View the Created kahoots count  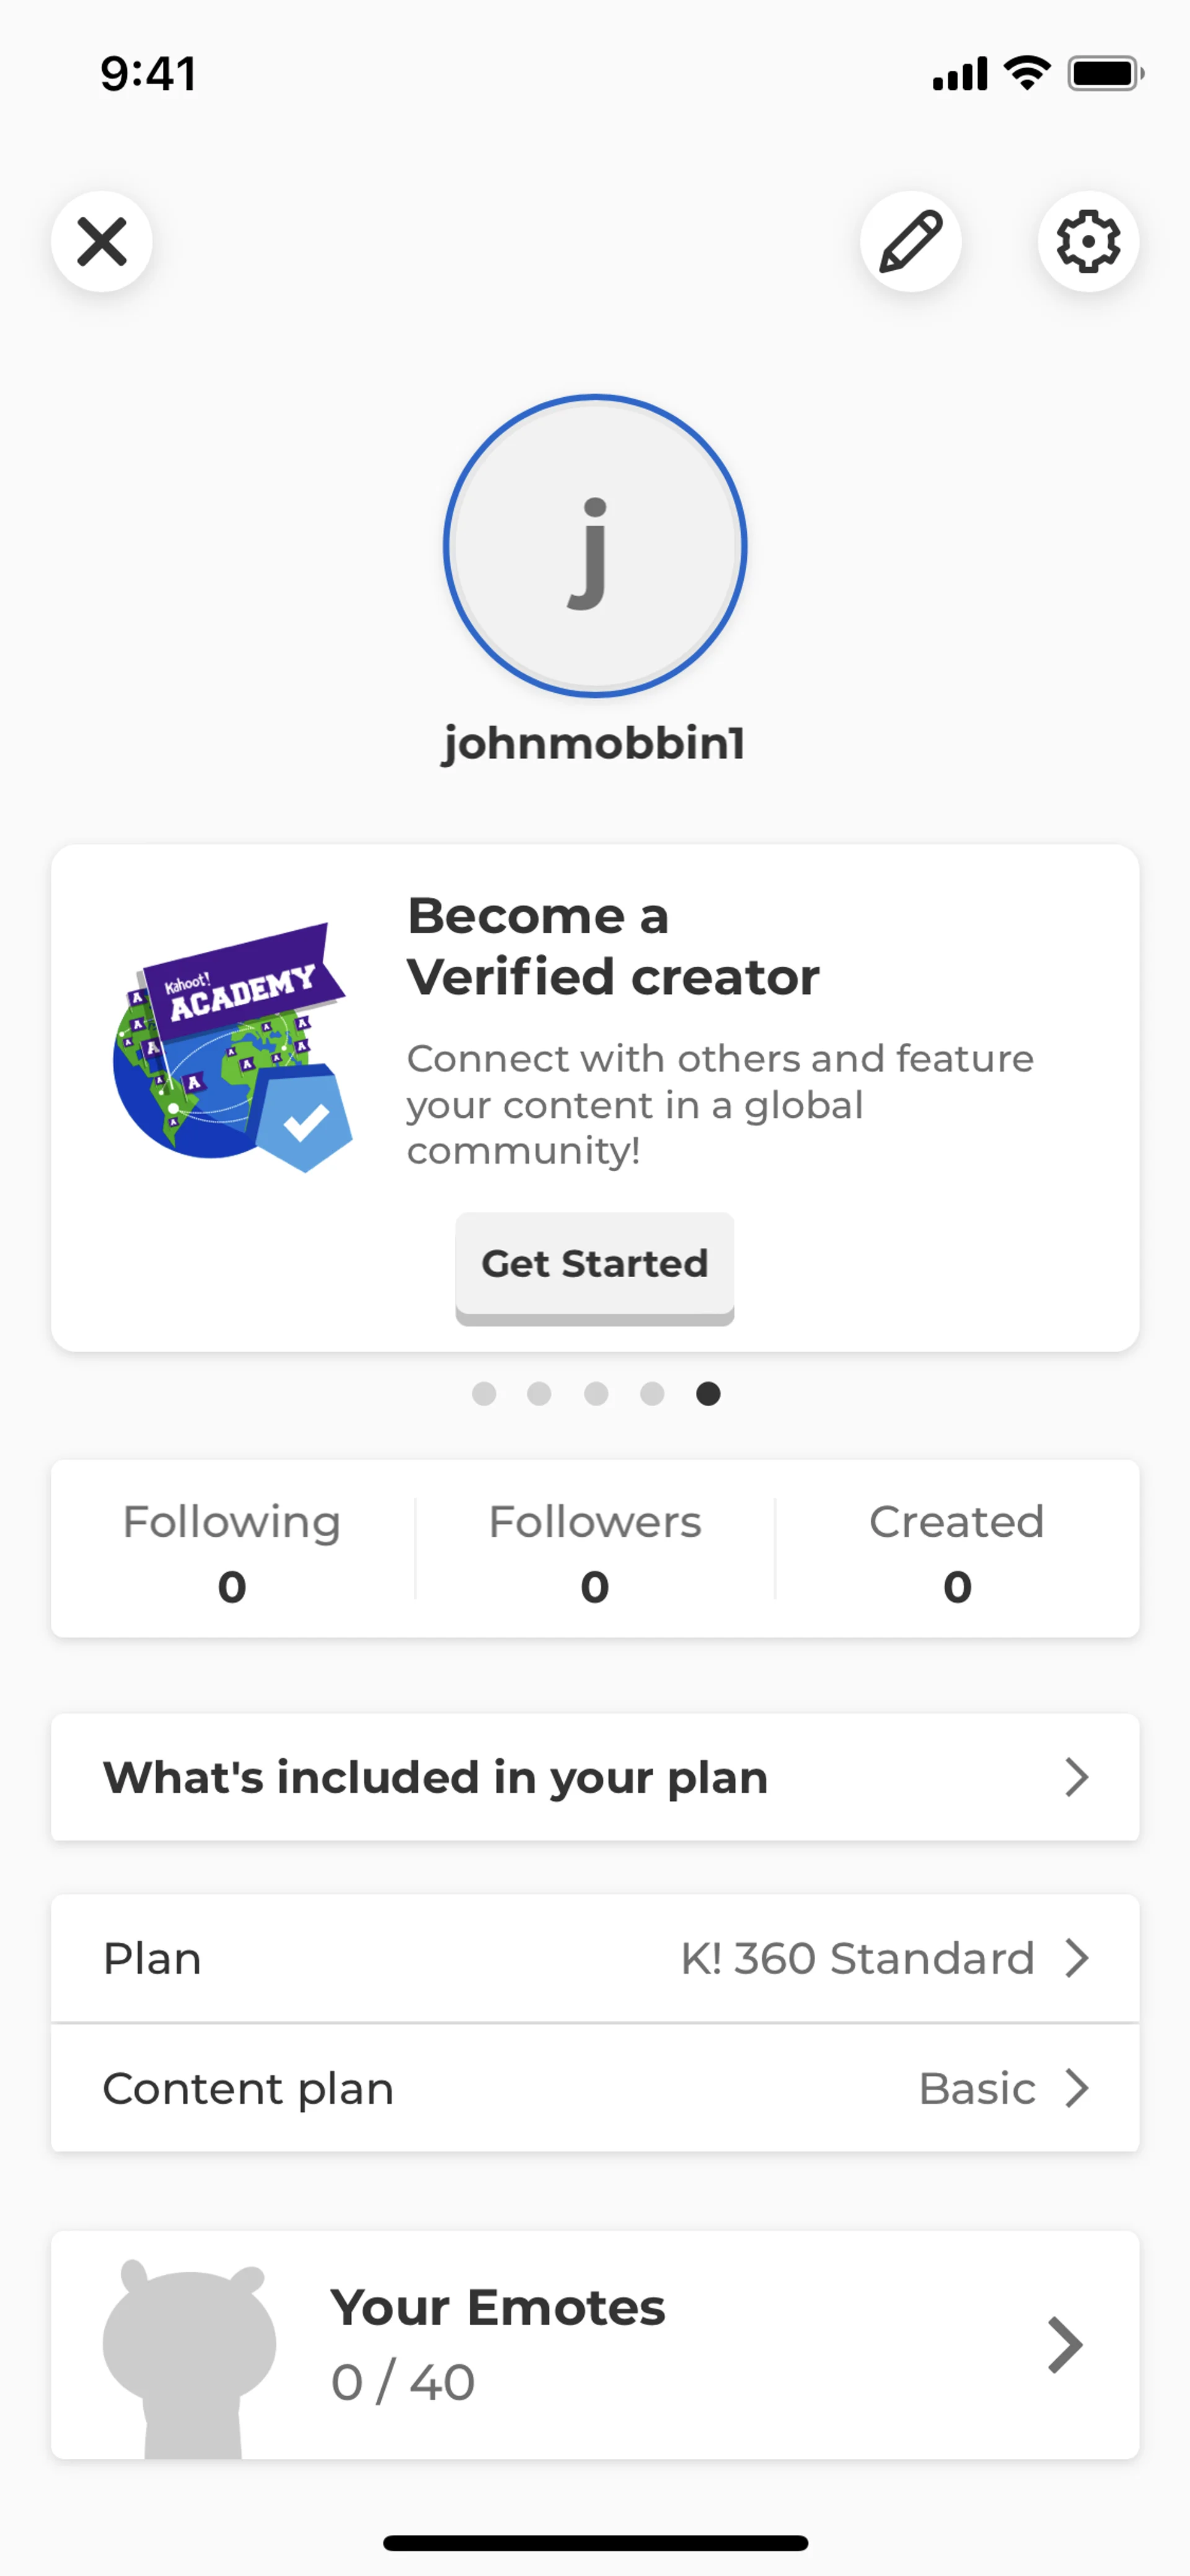tap(957, 1550)
